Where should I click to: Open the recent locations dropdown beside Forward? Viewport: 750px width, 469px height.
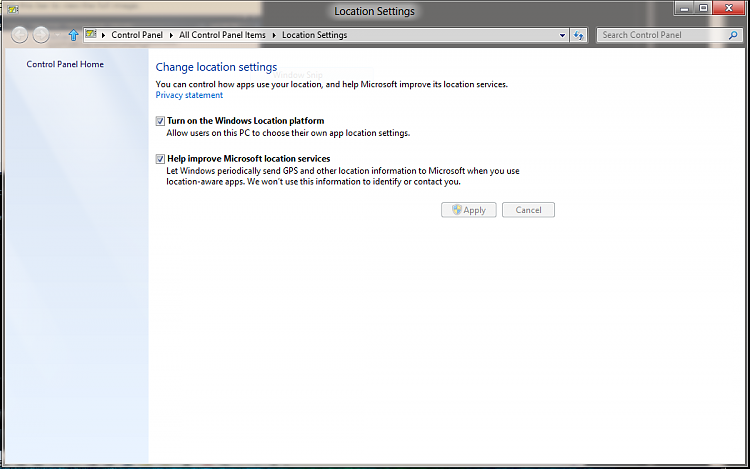(x=57, y=35)
